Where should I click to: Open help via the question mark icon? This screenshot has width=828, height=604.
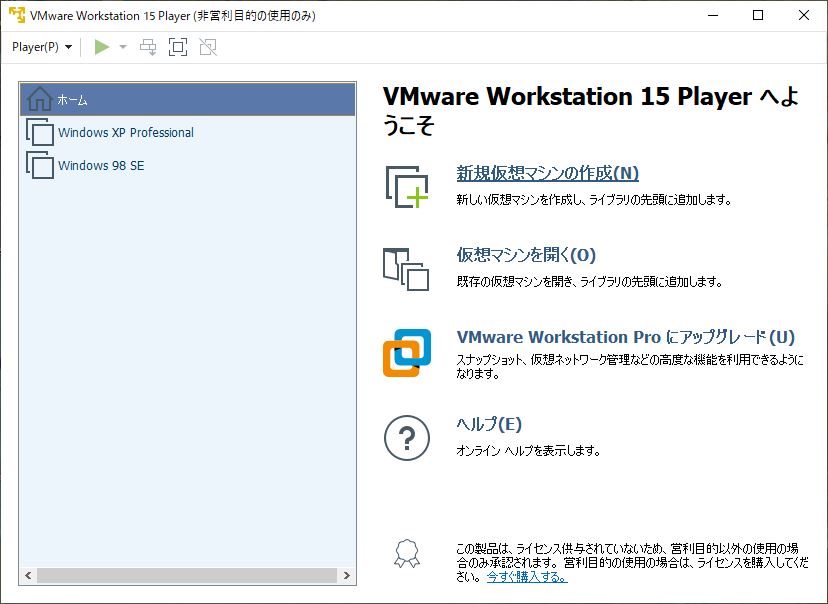[405, 438]
